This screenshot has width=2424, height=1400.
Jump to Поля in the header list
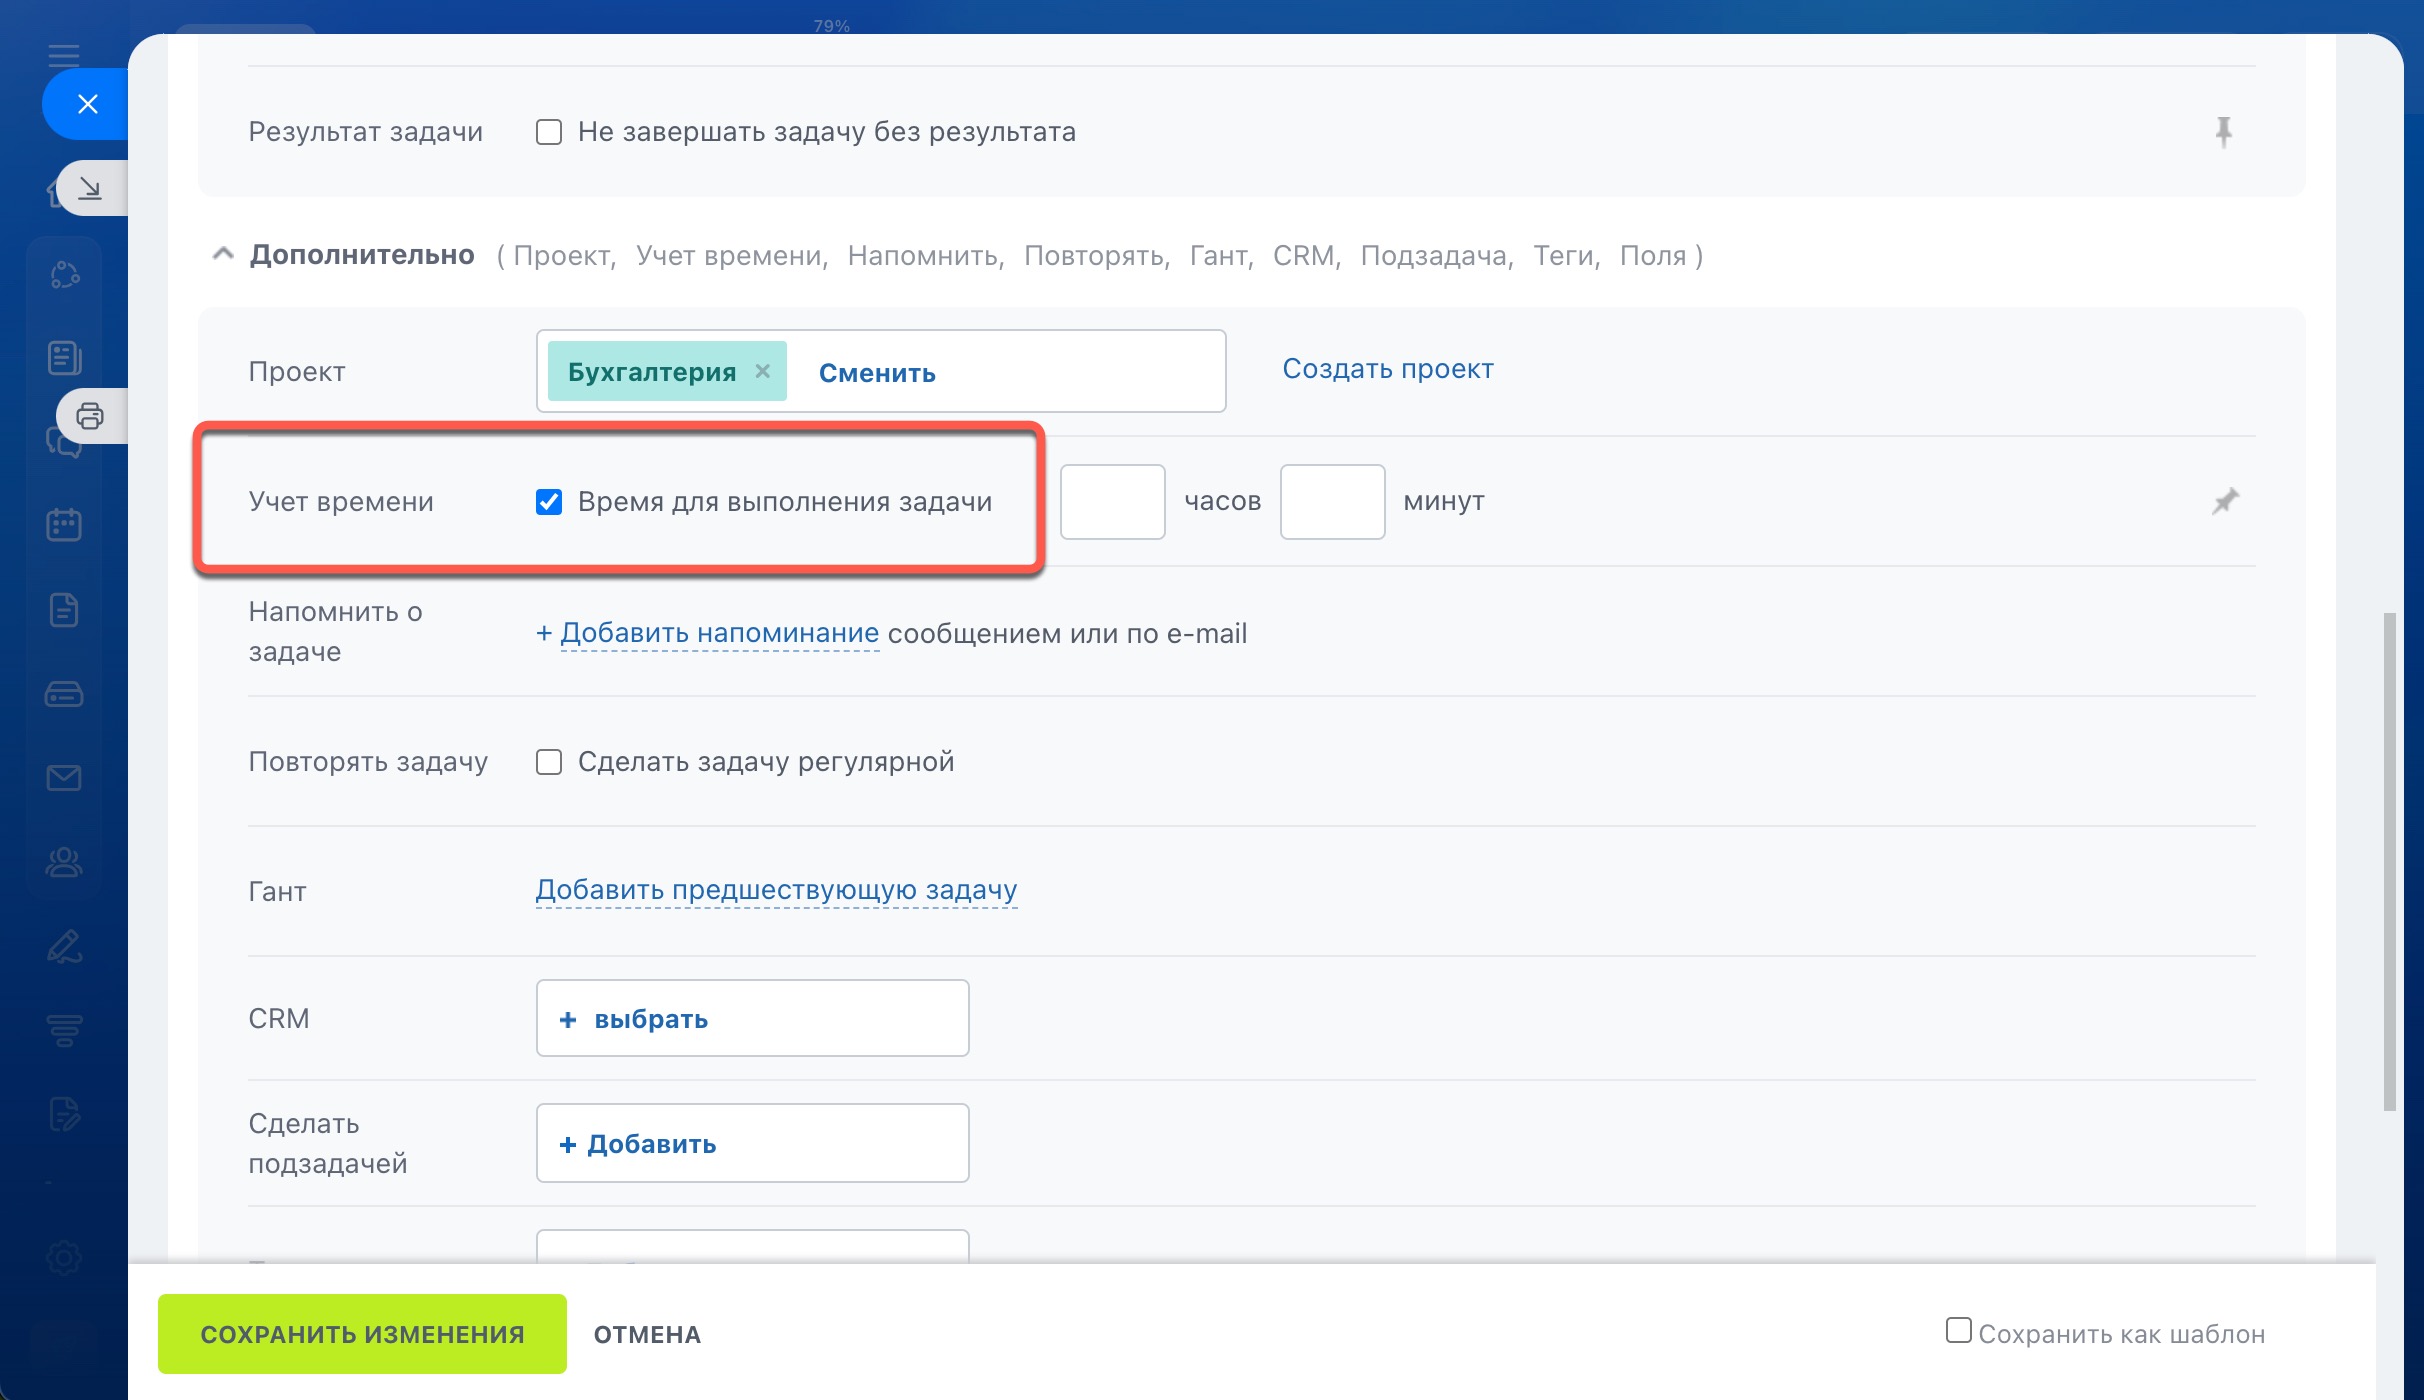tap(1653, 256)
